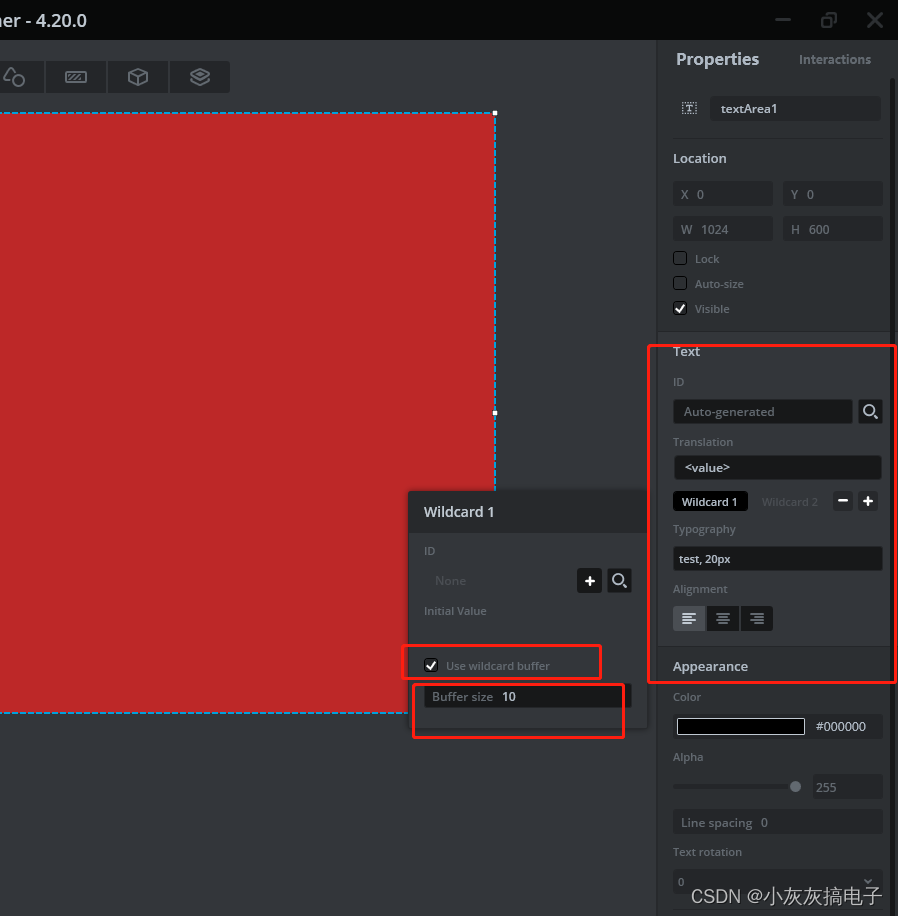Click the X location field
Viewport: 898px width, 916px height.
[x=723, y=194]
